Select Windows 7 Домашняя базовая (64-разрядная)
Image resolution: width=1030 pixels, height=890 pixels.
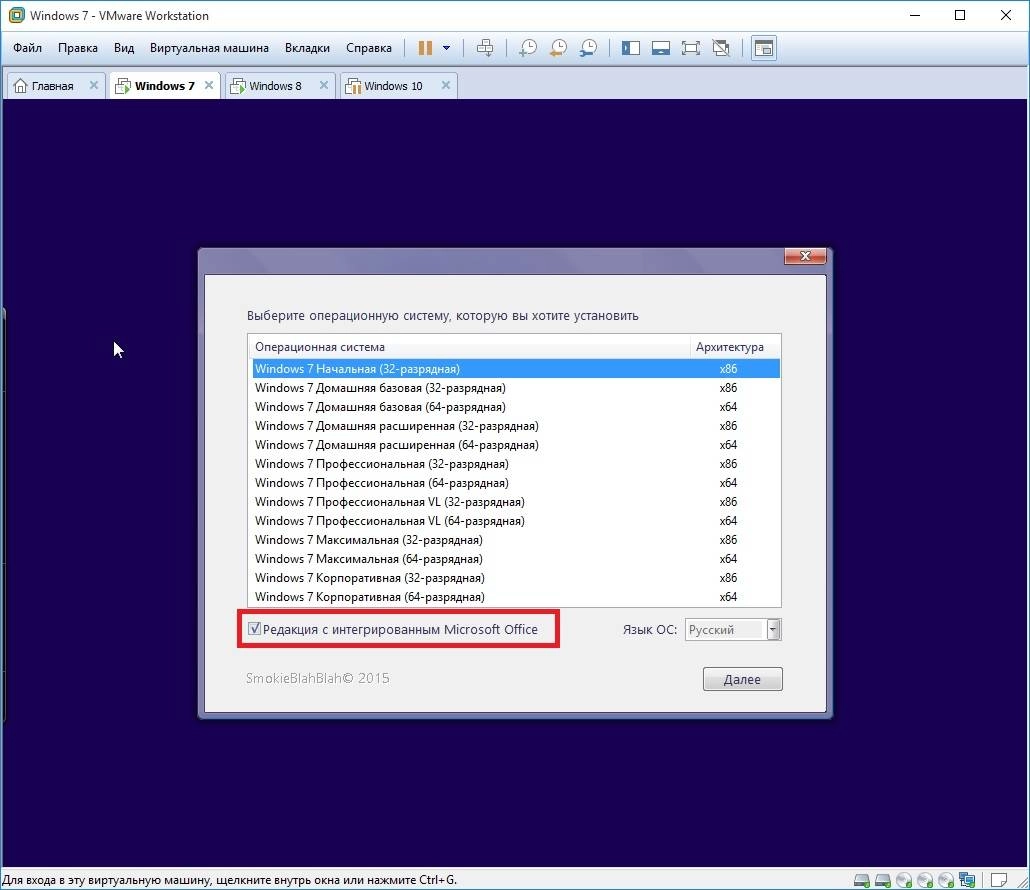516,407
